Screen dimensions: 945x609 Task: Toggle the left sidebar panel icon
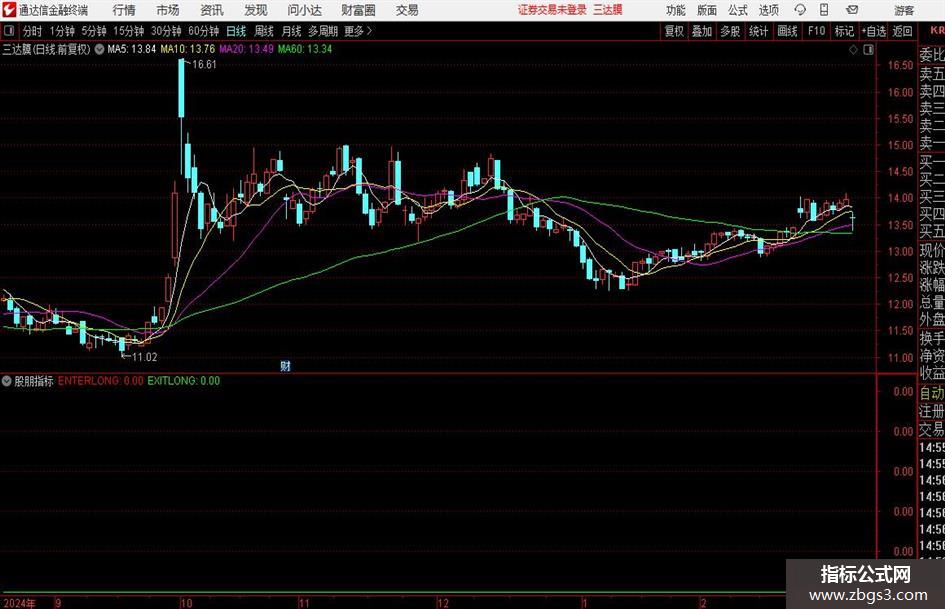coord(9,31)
